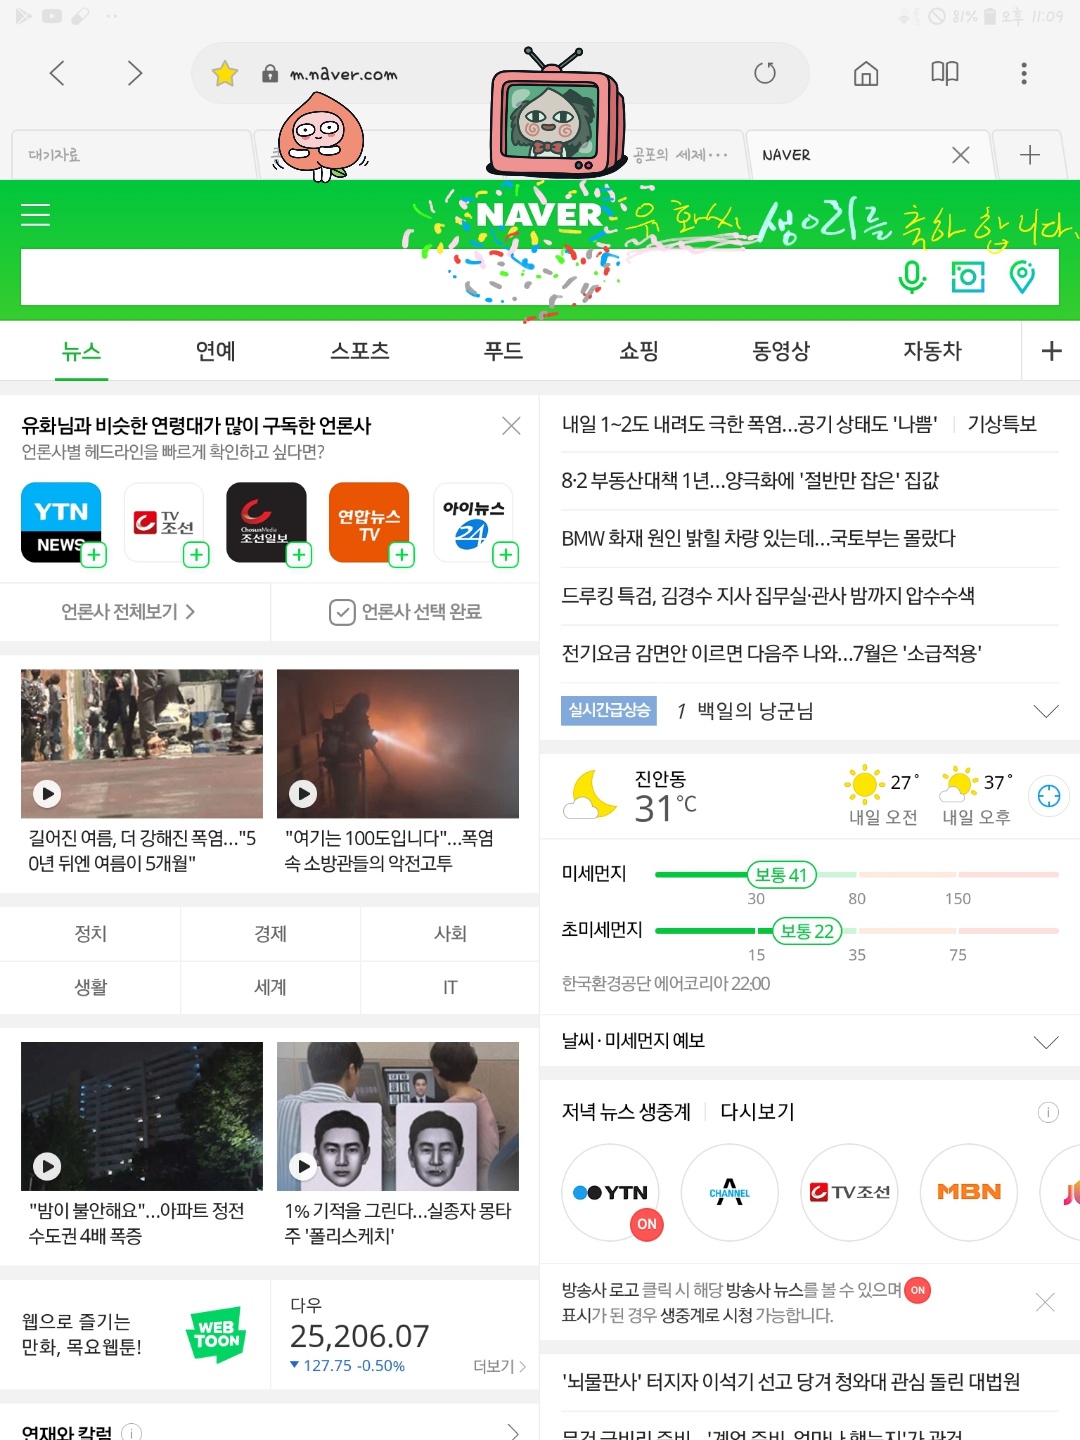Select the 자동차 tab

pos(932,351)
